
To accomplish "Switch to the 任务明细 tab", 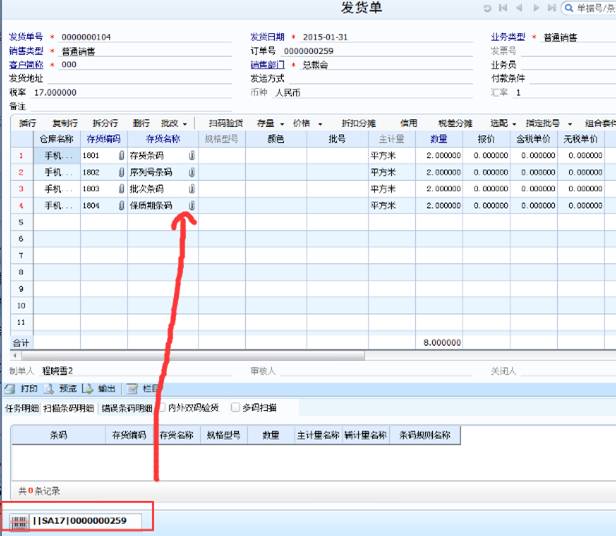I will point(20,408).
